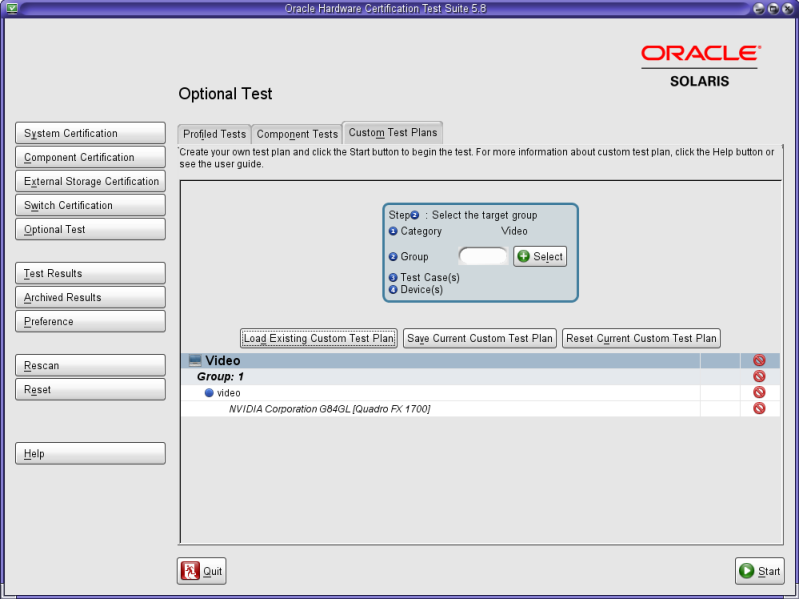Viewport: 799px width, 599px height.
Task: View Test Results
Action: (90, 273)
